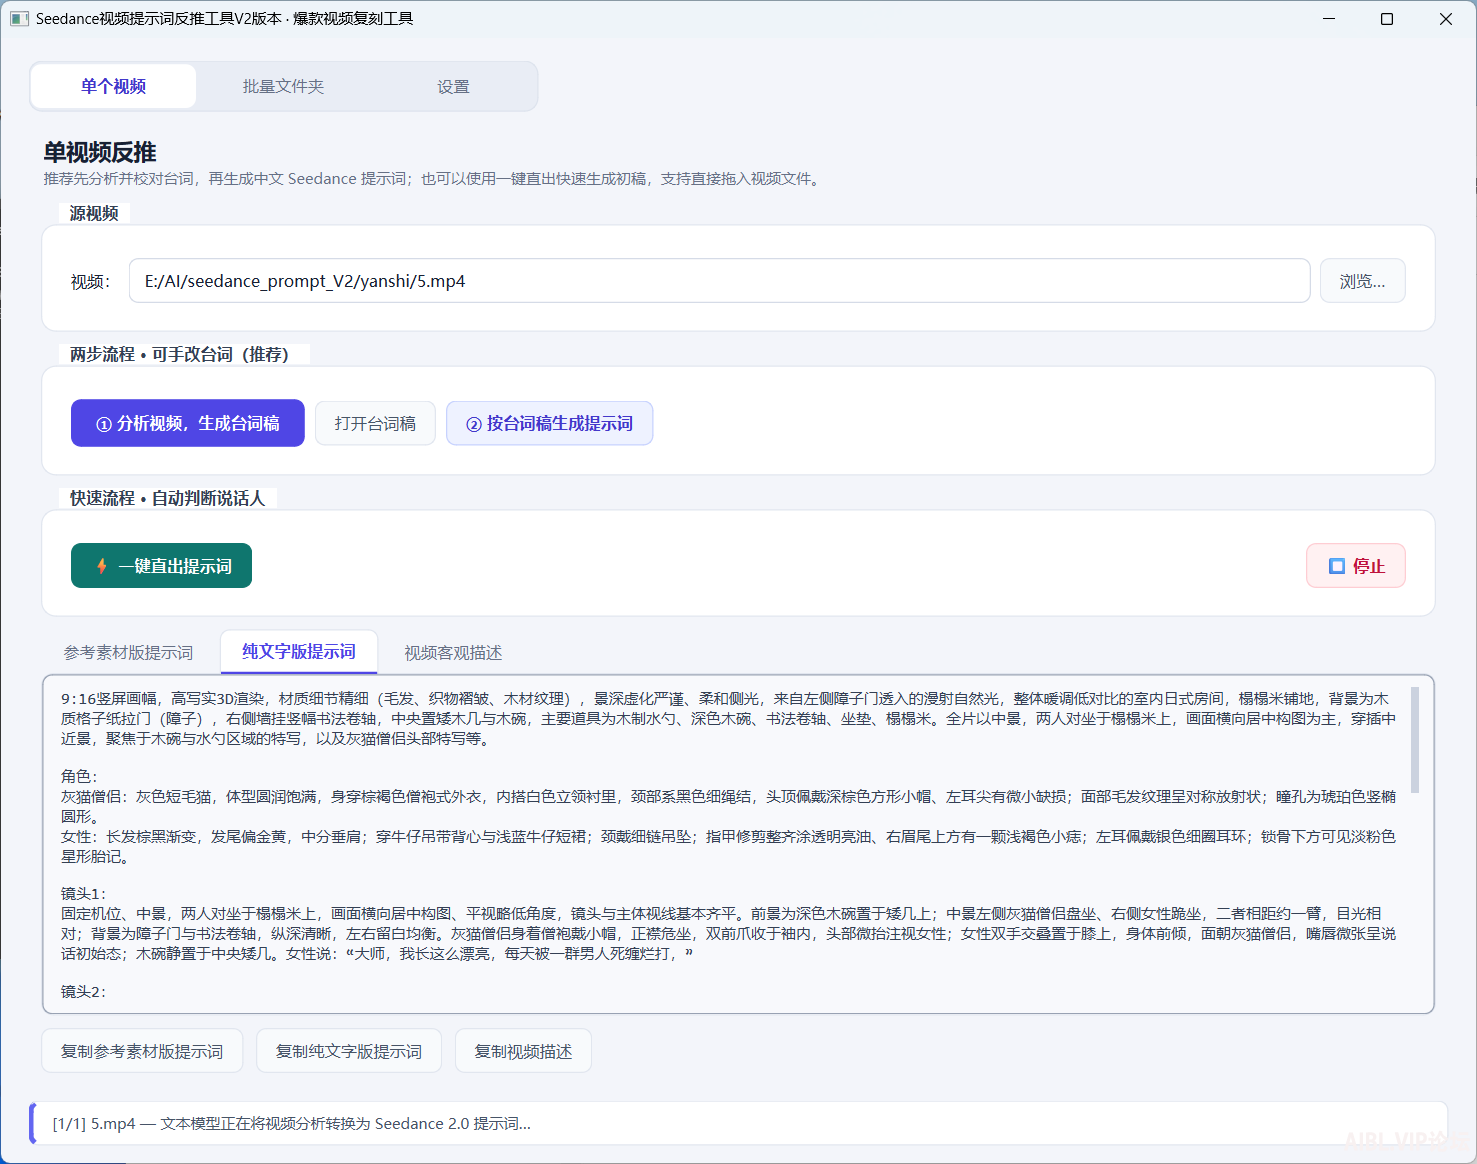Click the 镜头2: line in the prompt
Image resolution: width=1477 pixels, height=1164 pixels.
pyautogui.click(x=83, y=992)
